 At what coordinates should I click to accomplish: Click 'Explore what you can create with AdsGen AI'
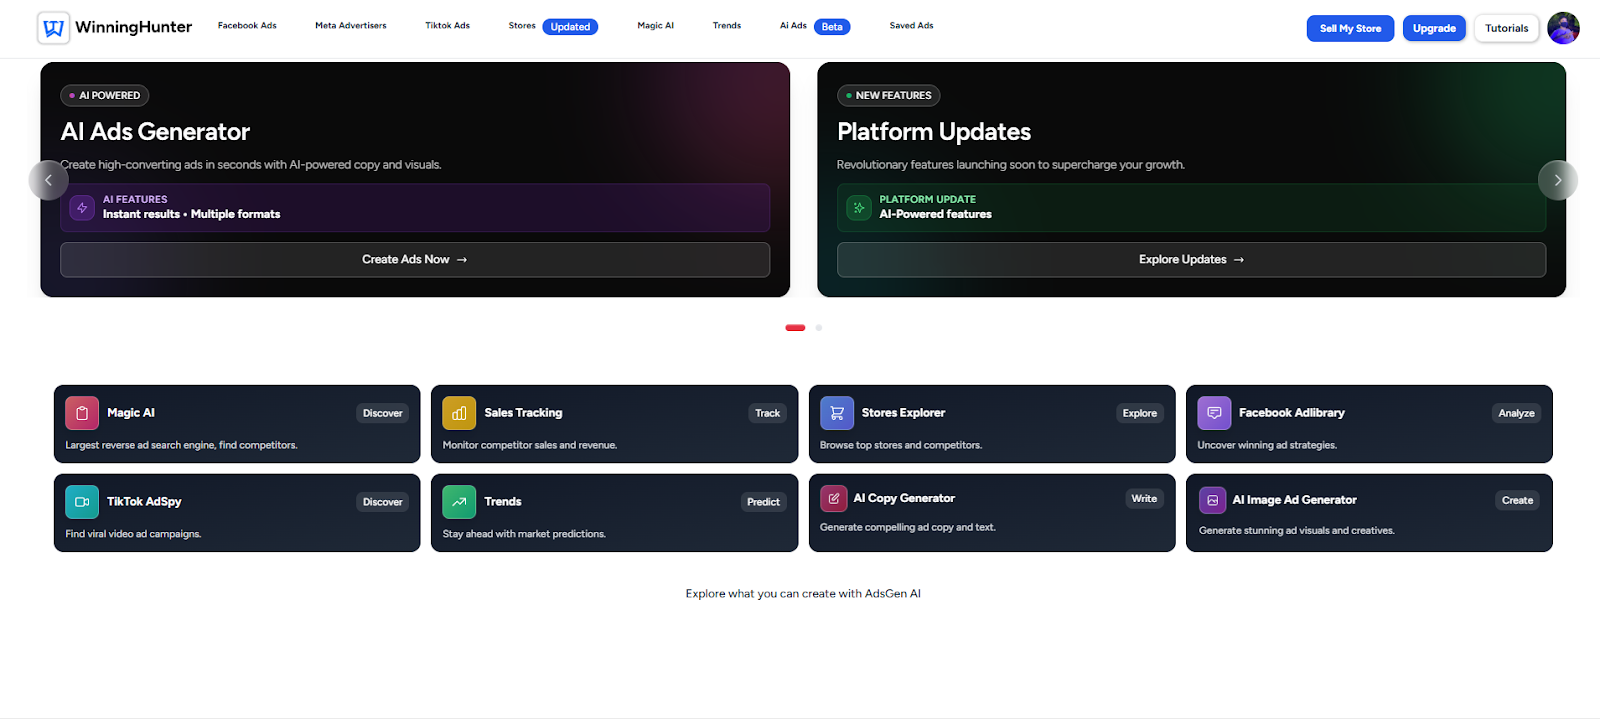(803, 594)
